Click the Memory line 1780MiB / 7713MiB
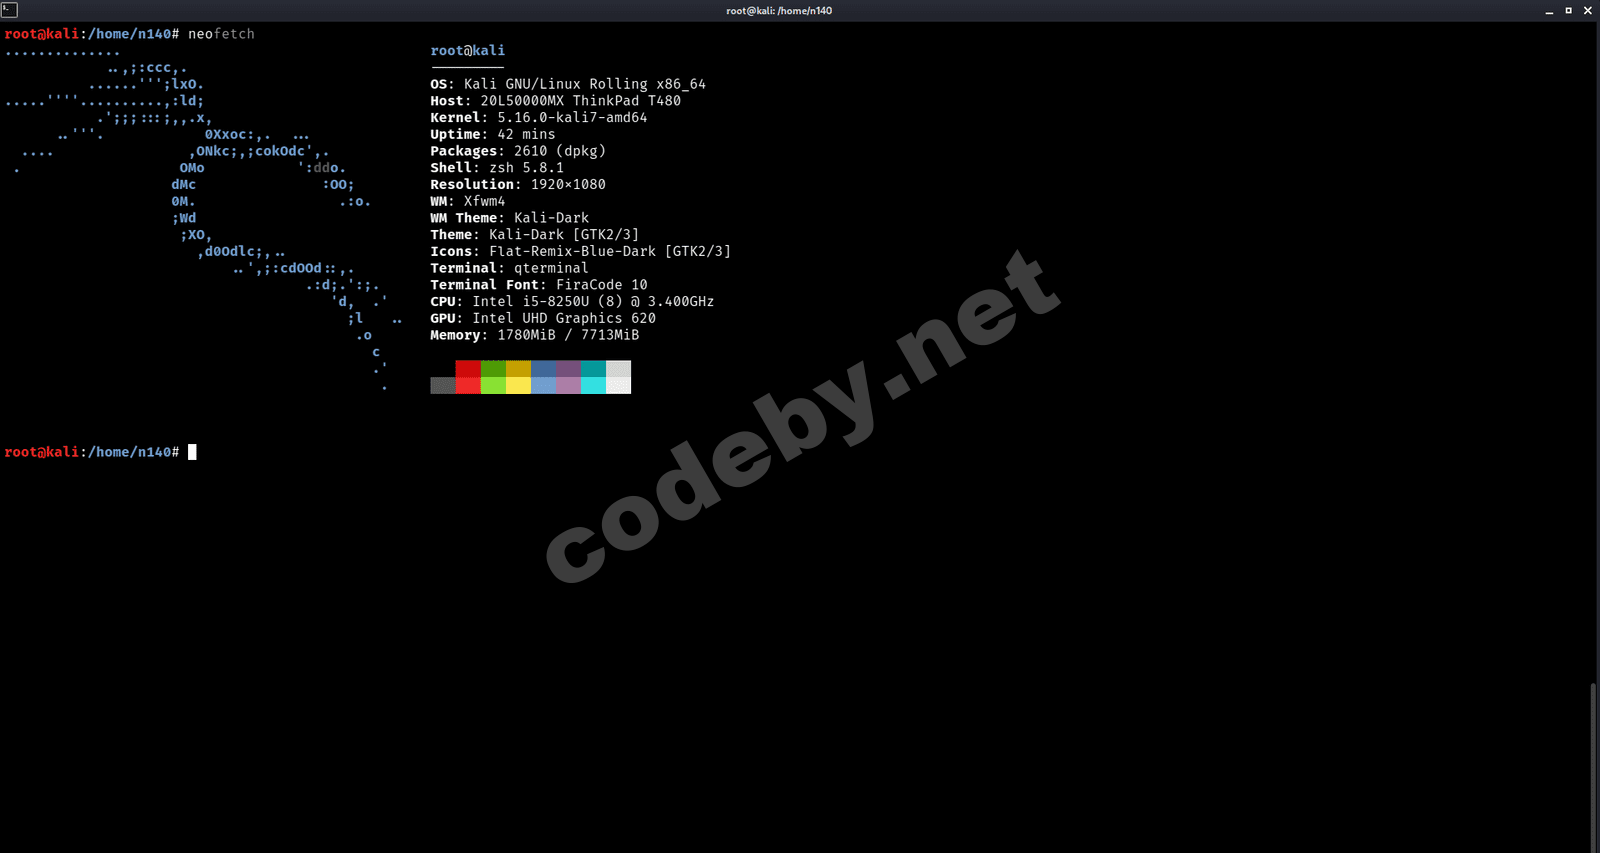Screen dimensions: 1600x853 tap(535, 335)
